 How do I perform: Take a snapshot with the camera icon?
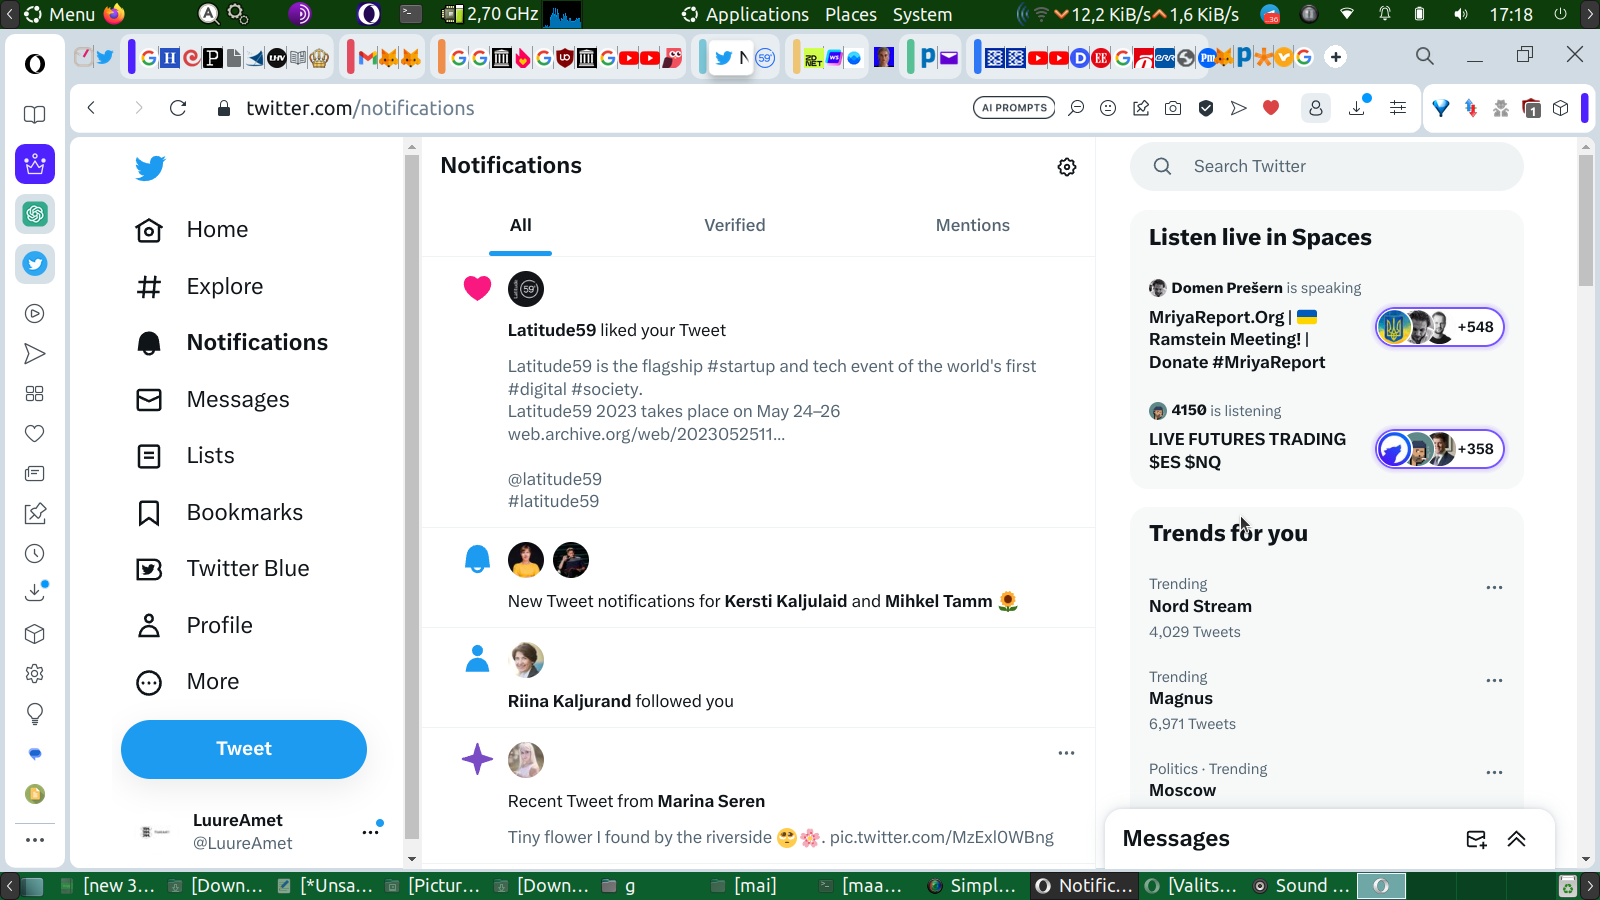(1173, 108)
